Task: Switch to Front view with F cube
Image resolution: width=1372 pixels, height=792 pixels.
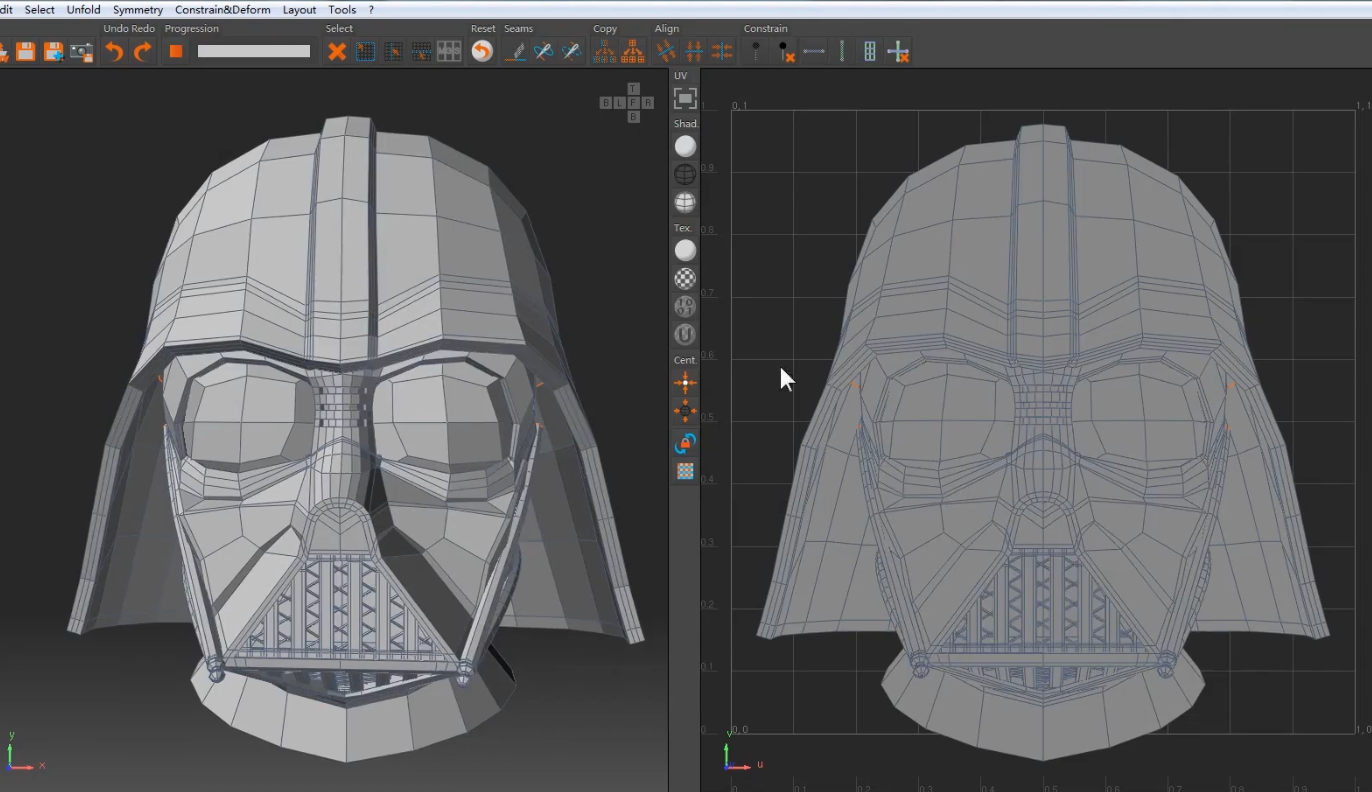Action: (633, 103)
